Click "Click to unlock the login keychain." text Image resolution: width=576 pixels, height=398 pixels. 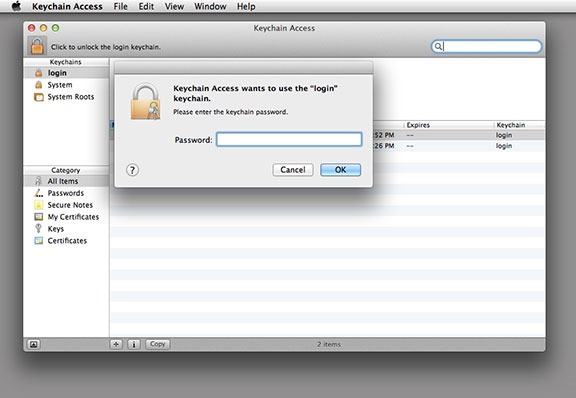(x=106, y=47)
